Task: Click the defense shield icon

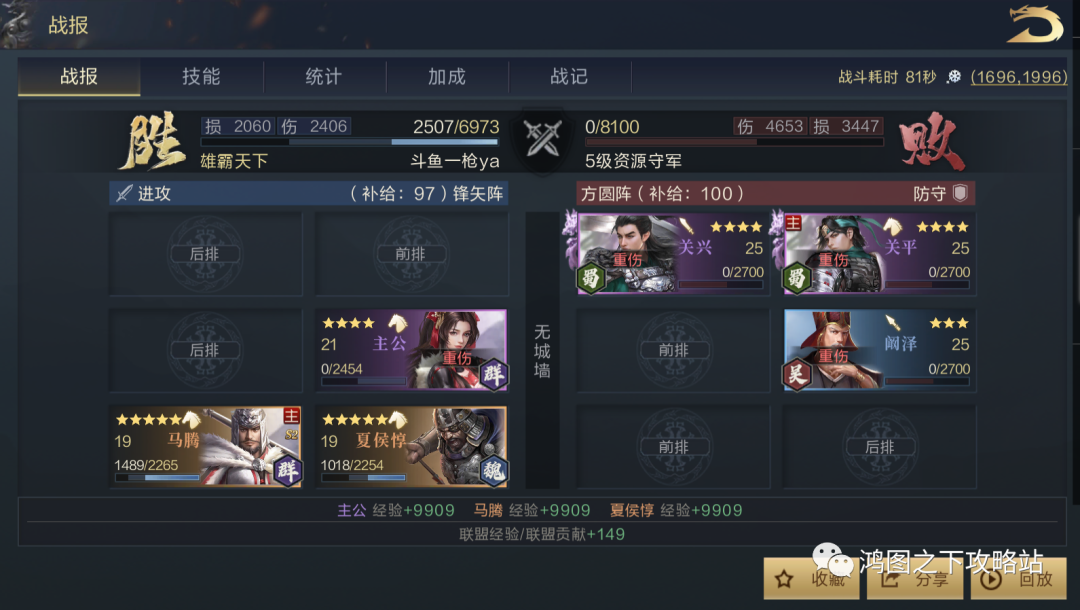Action: (x=960, y=193)
